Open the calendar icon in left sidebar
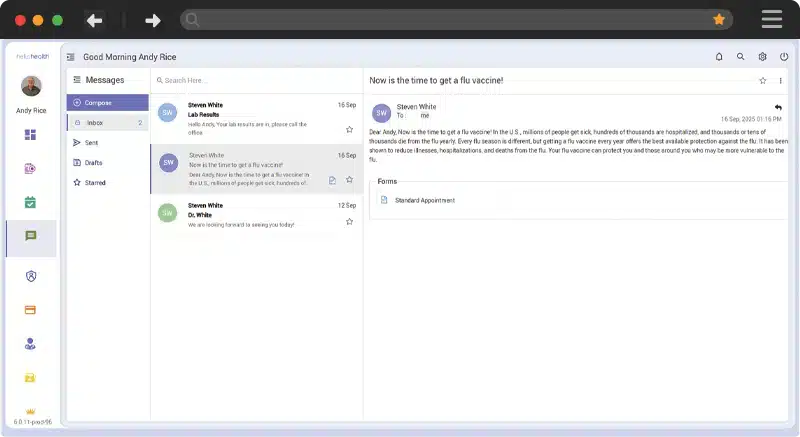 (x=30, y=202)
